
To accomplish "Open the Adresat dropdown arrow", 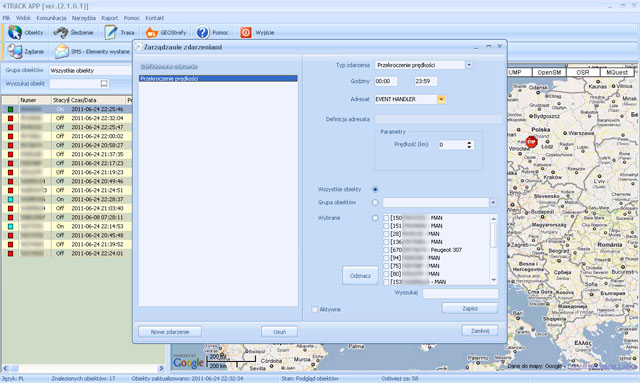I will coord(441,99).
